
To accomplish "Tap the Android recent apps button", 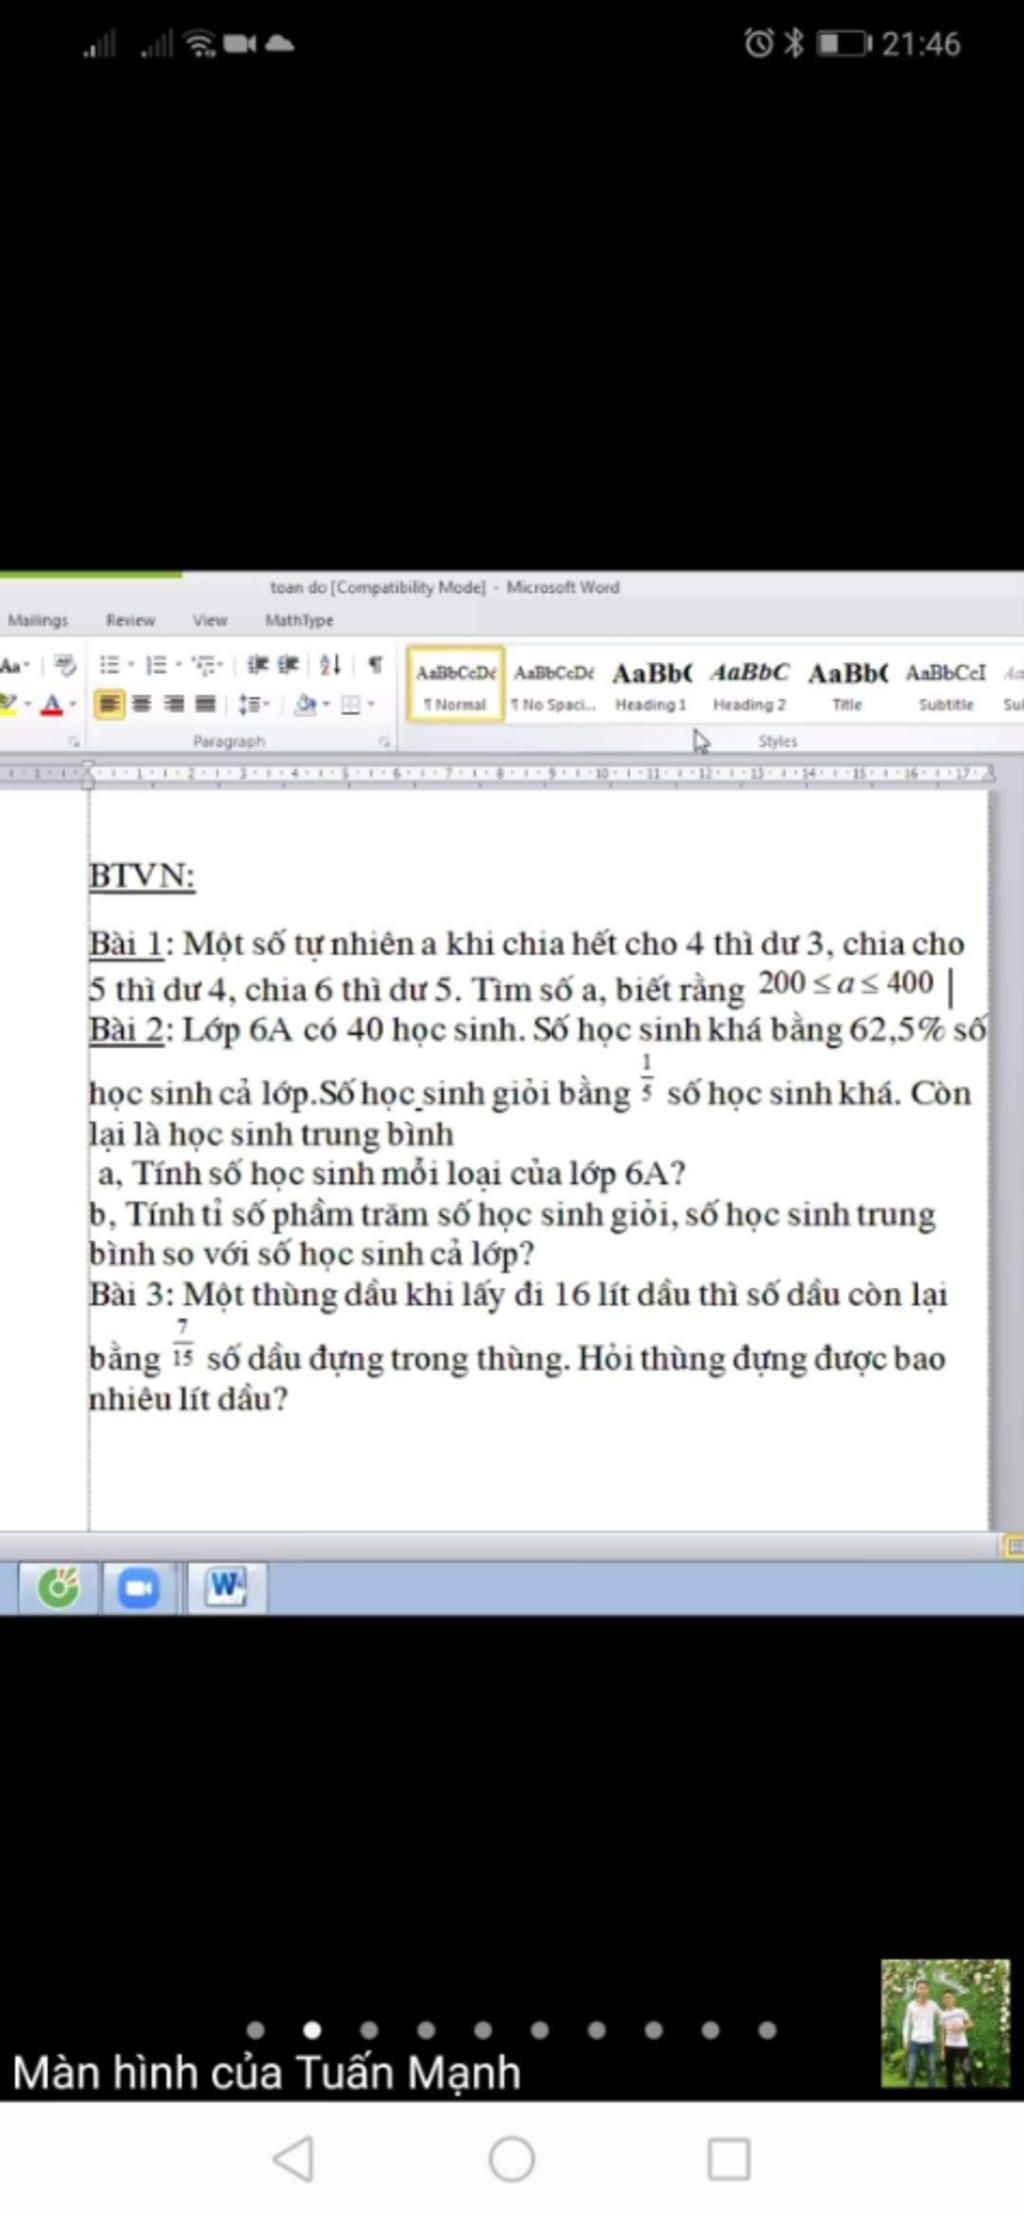I will pyautogui.click(x=729, y=2158).
